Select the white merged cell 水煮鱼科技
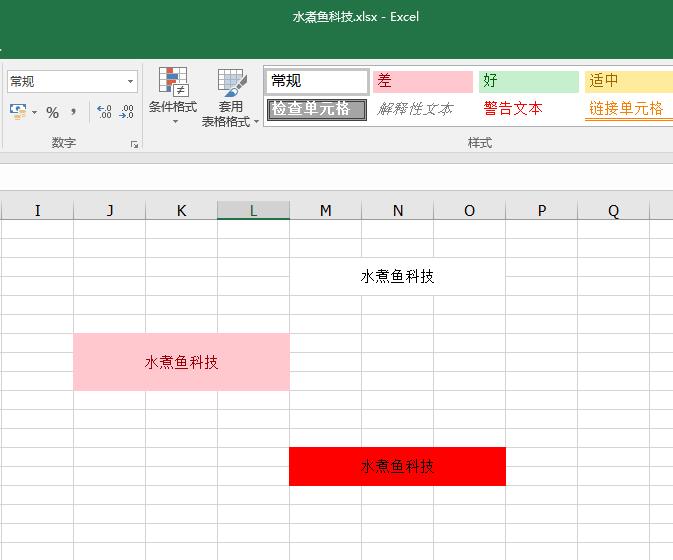This screenshot has height=560, width=673. point(397,276)
